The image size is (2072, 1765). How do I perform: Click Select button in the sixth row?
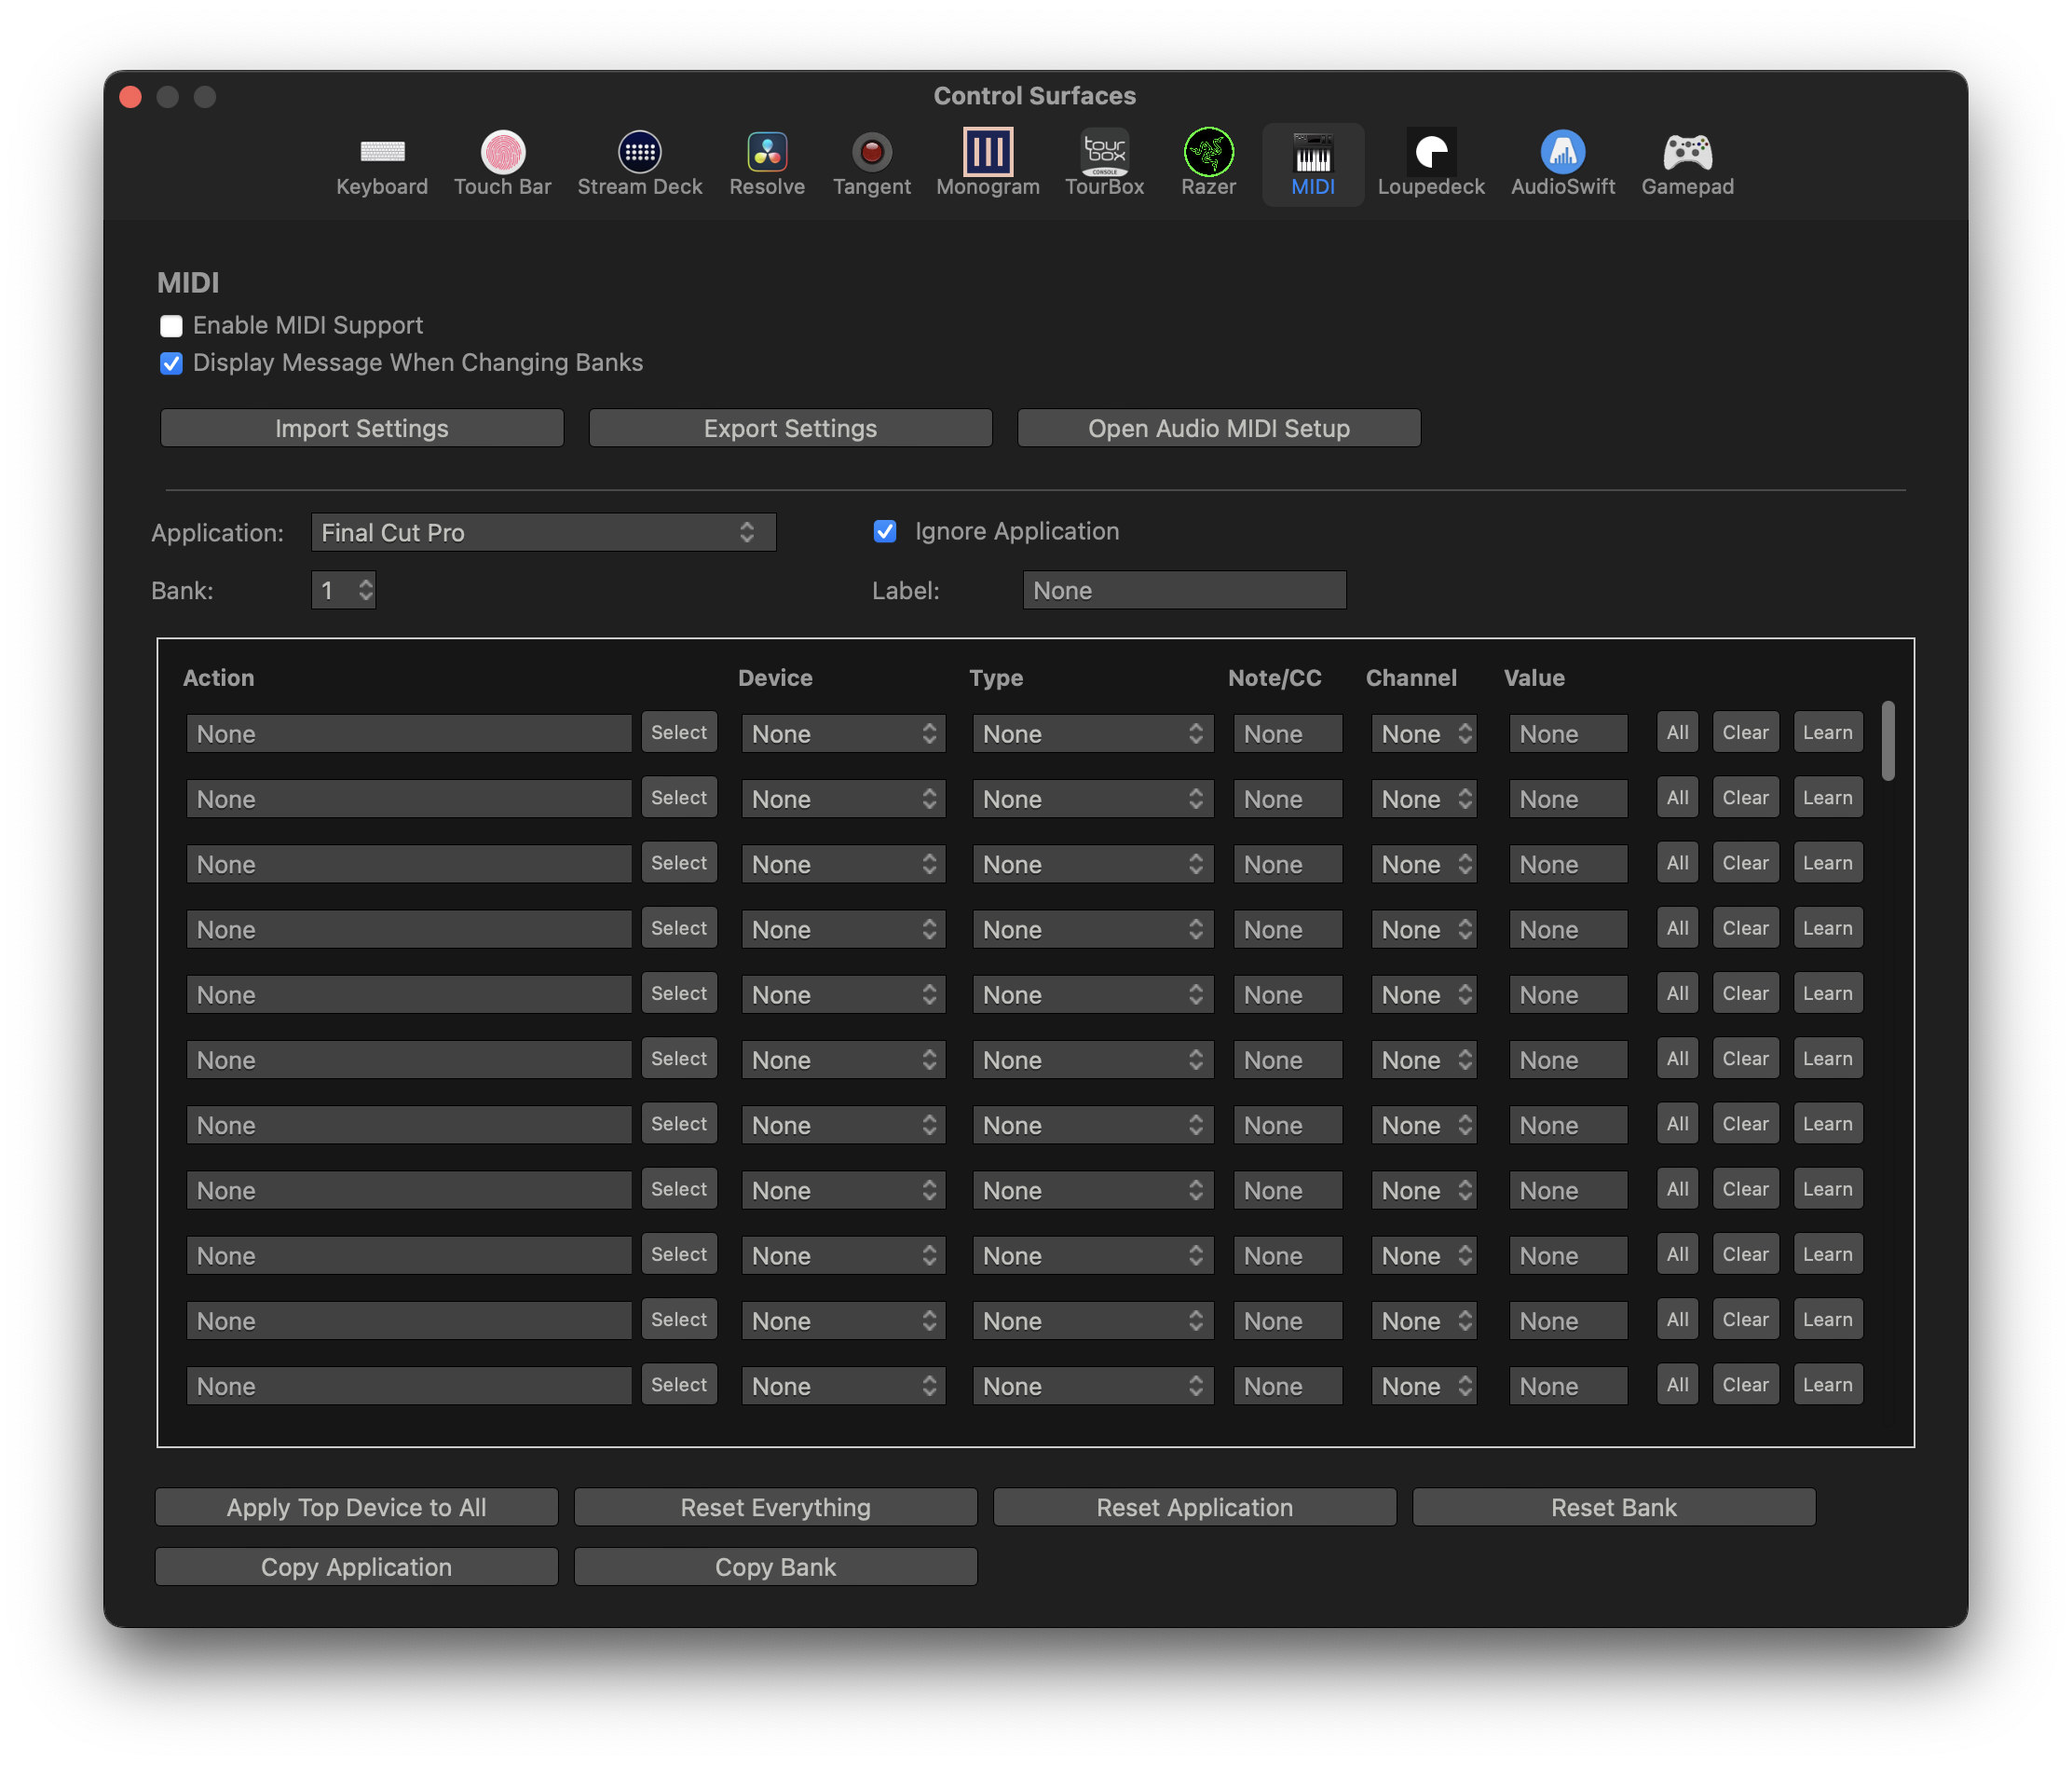[679, 1059]
